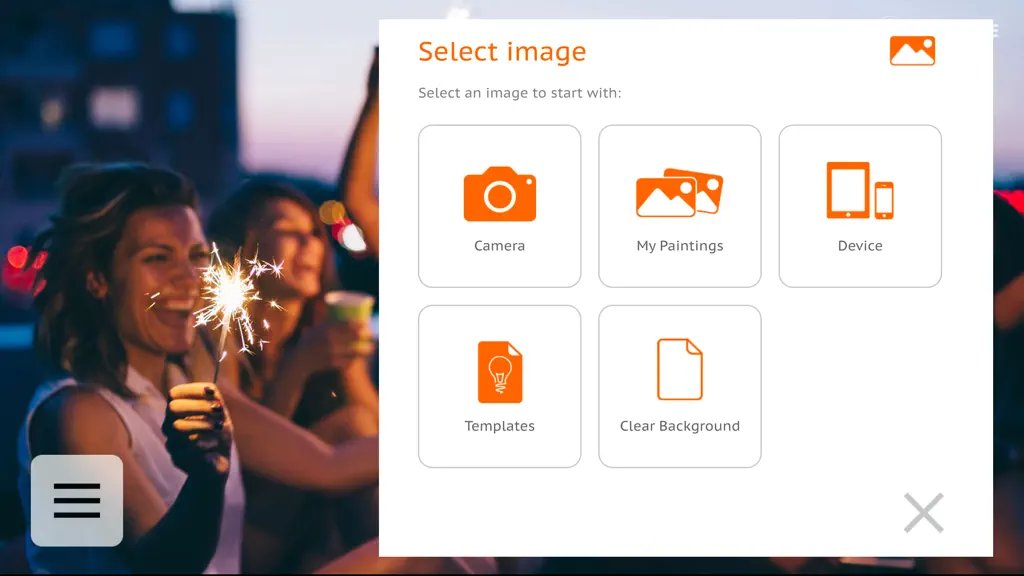Select the Clear Background option

(x=680, y=387)
